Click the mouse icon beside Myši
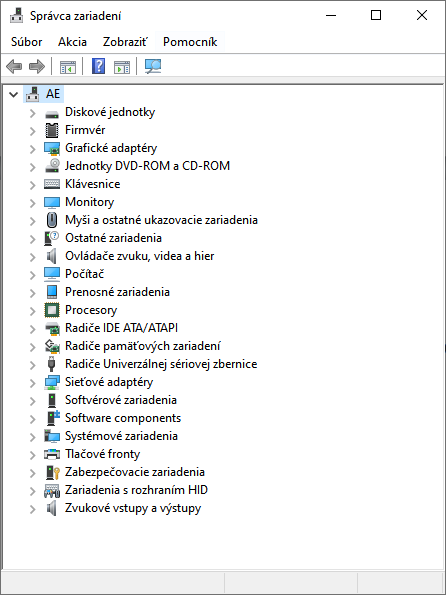This screenshot has width=446, height=595. pyautogui.click(x=52, y=220)
